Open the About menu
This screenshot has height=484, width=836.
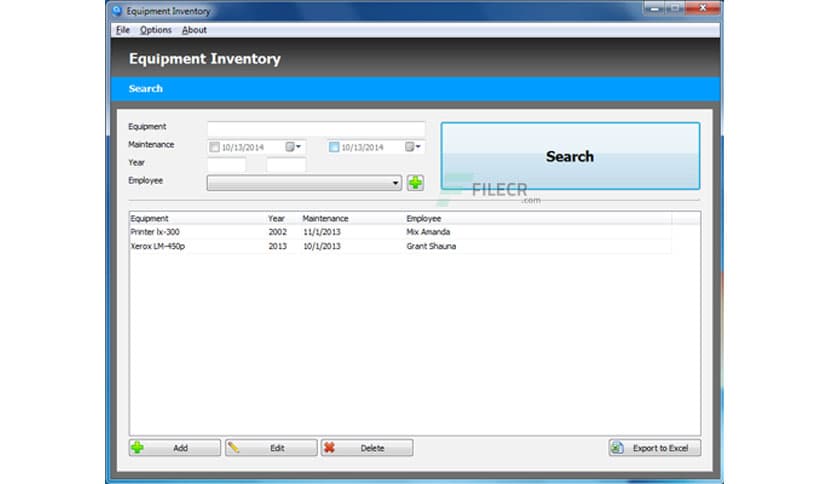[x=194, y=30]
